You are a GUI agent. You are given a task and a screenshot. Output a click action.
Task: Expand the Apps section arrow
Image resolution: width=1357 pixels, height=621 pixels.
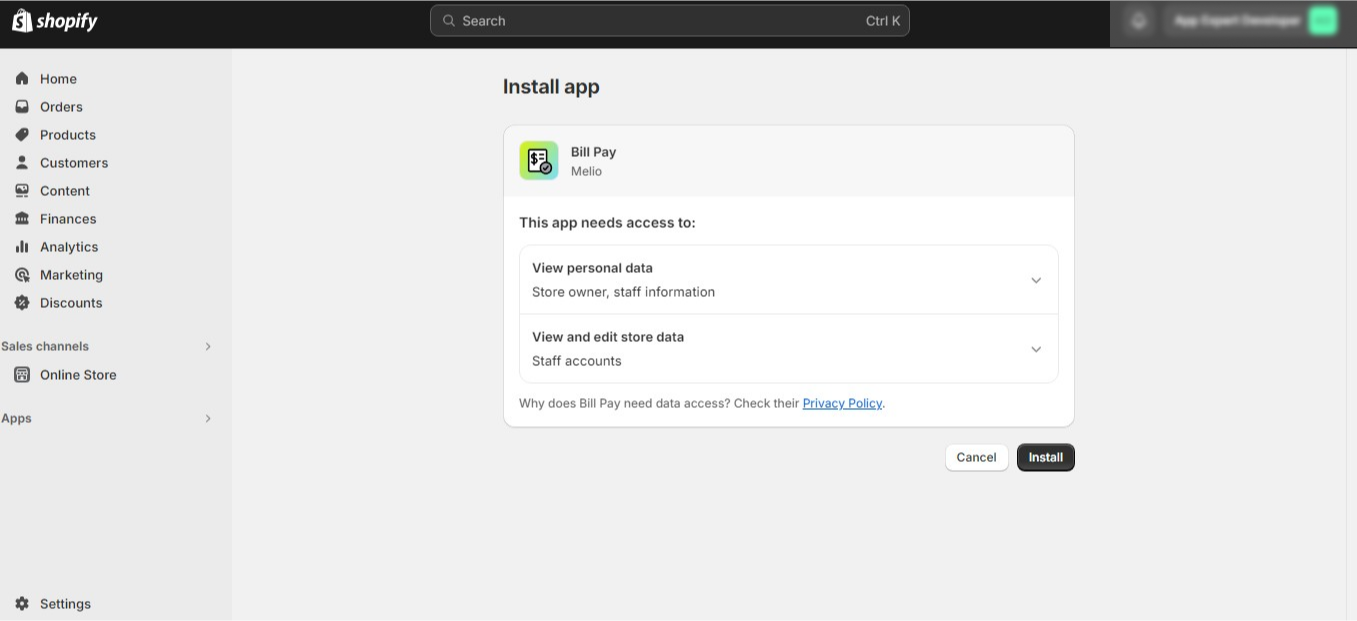(x=208, y=418)
